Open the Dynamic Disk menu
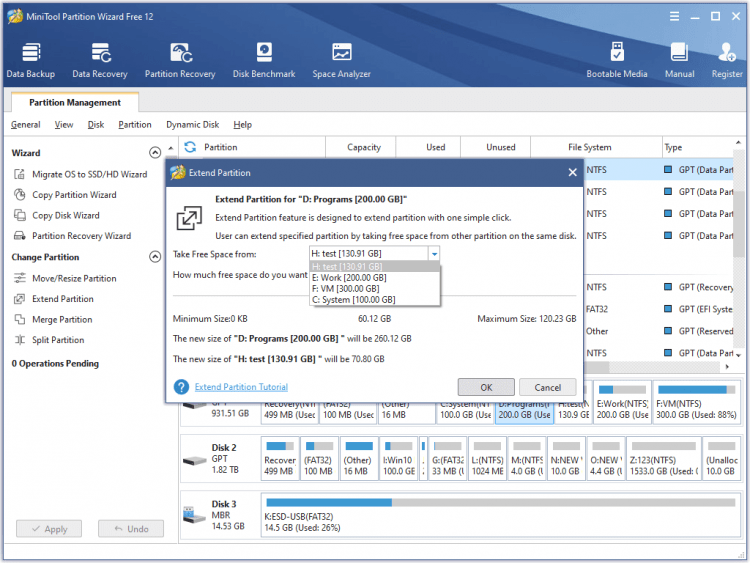 (192, 124)
